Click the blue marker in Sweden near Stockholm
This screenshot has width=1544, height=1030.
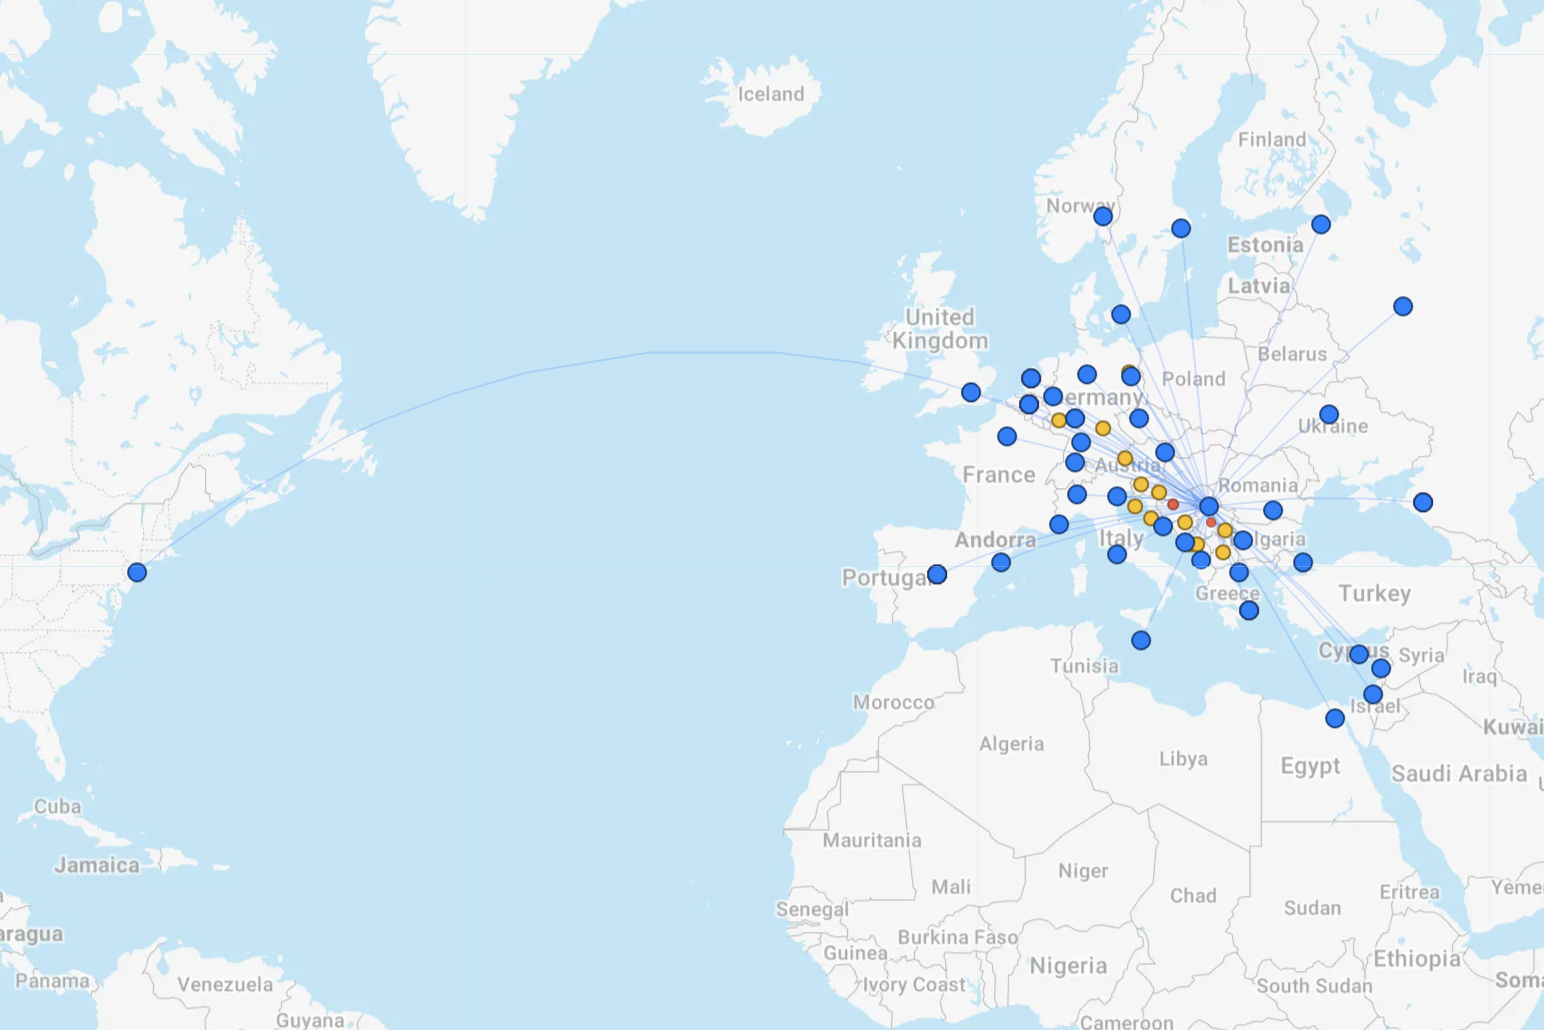[1181, 228]
